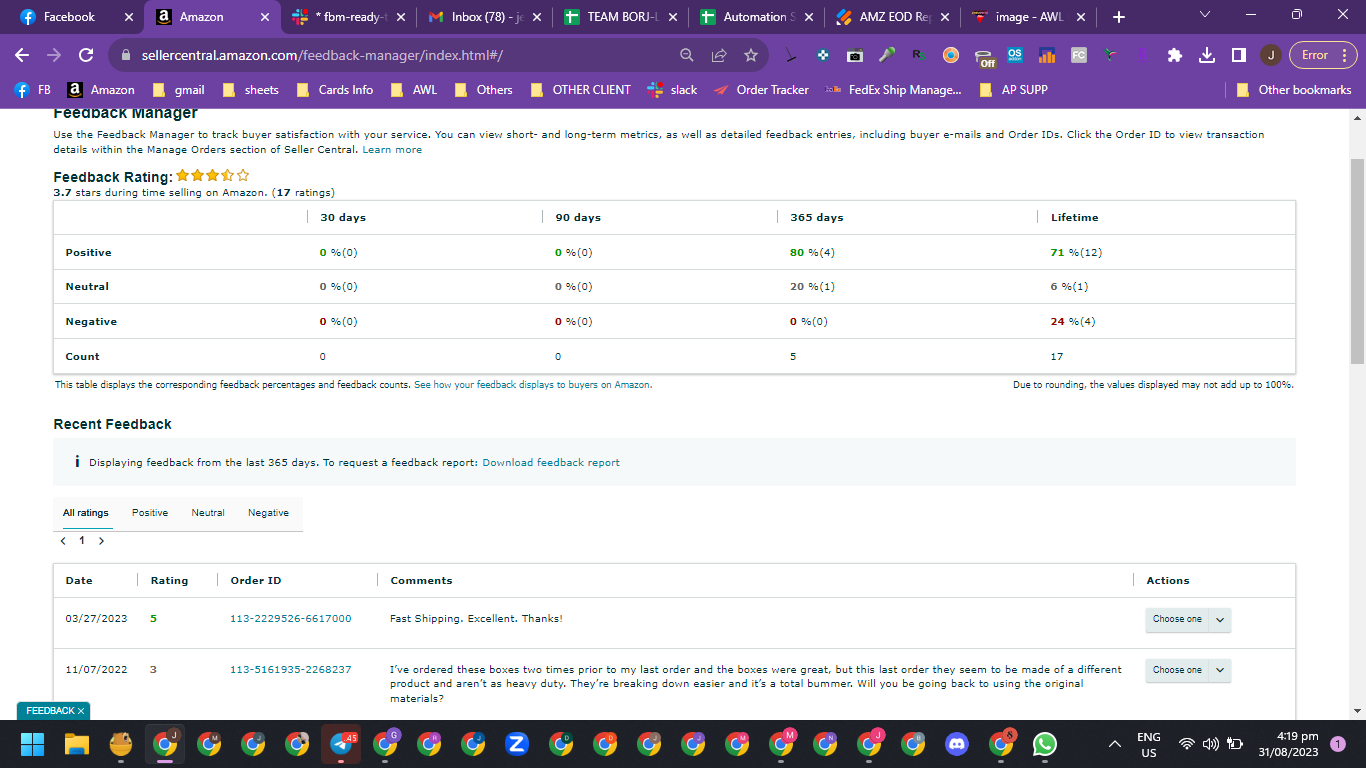The height and width of the screenshot is (768, 1366).
Task: Open the AWL bookmark folder
Action: tap(414, 90)
